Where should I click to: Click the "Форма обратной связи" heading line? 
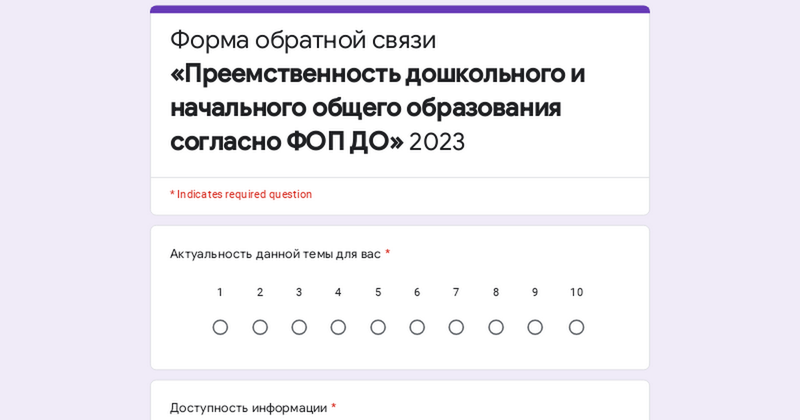[303, 40]
